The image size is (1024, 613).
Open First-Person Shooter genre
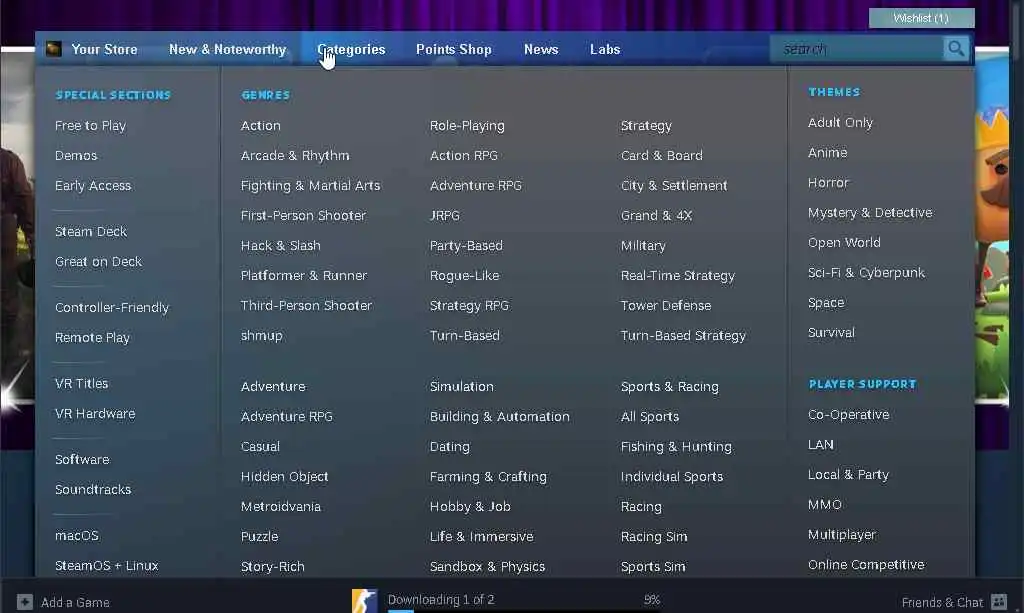(x=303, y=215)
